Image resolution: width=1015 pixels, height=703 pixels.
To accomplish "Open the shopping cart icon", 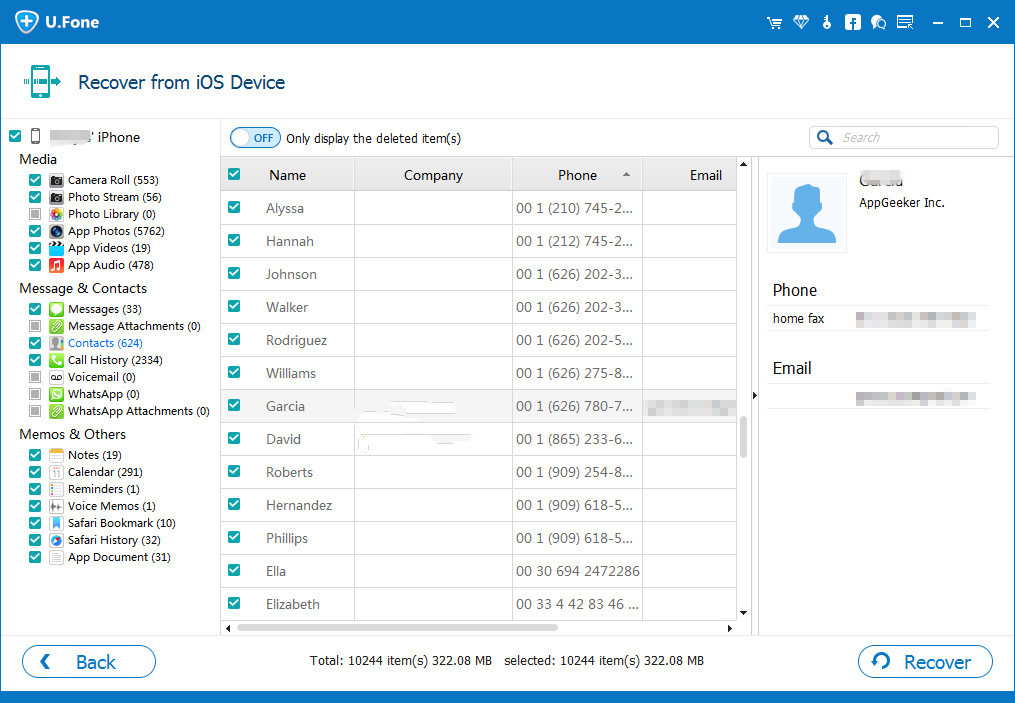I will [774, 23].
